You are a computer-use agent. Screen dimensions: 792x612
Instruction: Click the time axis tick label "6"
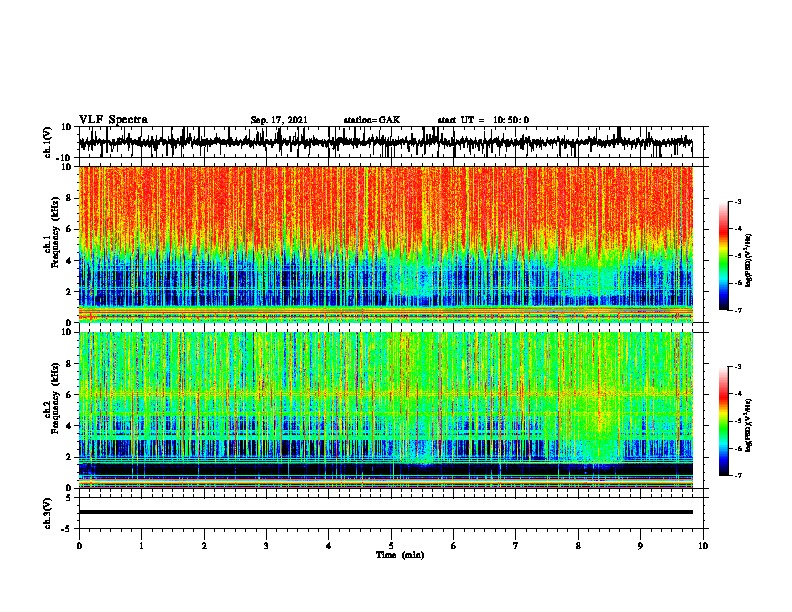pos(454,546)
